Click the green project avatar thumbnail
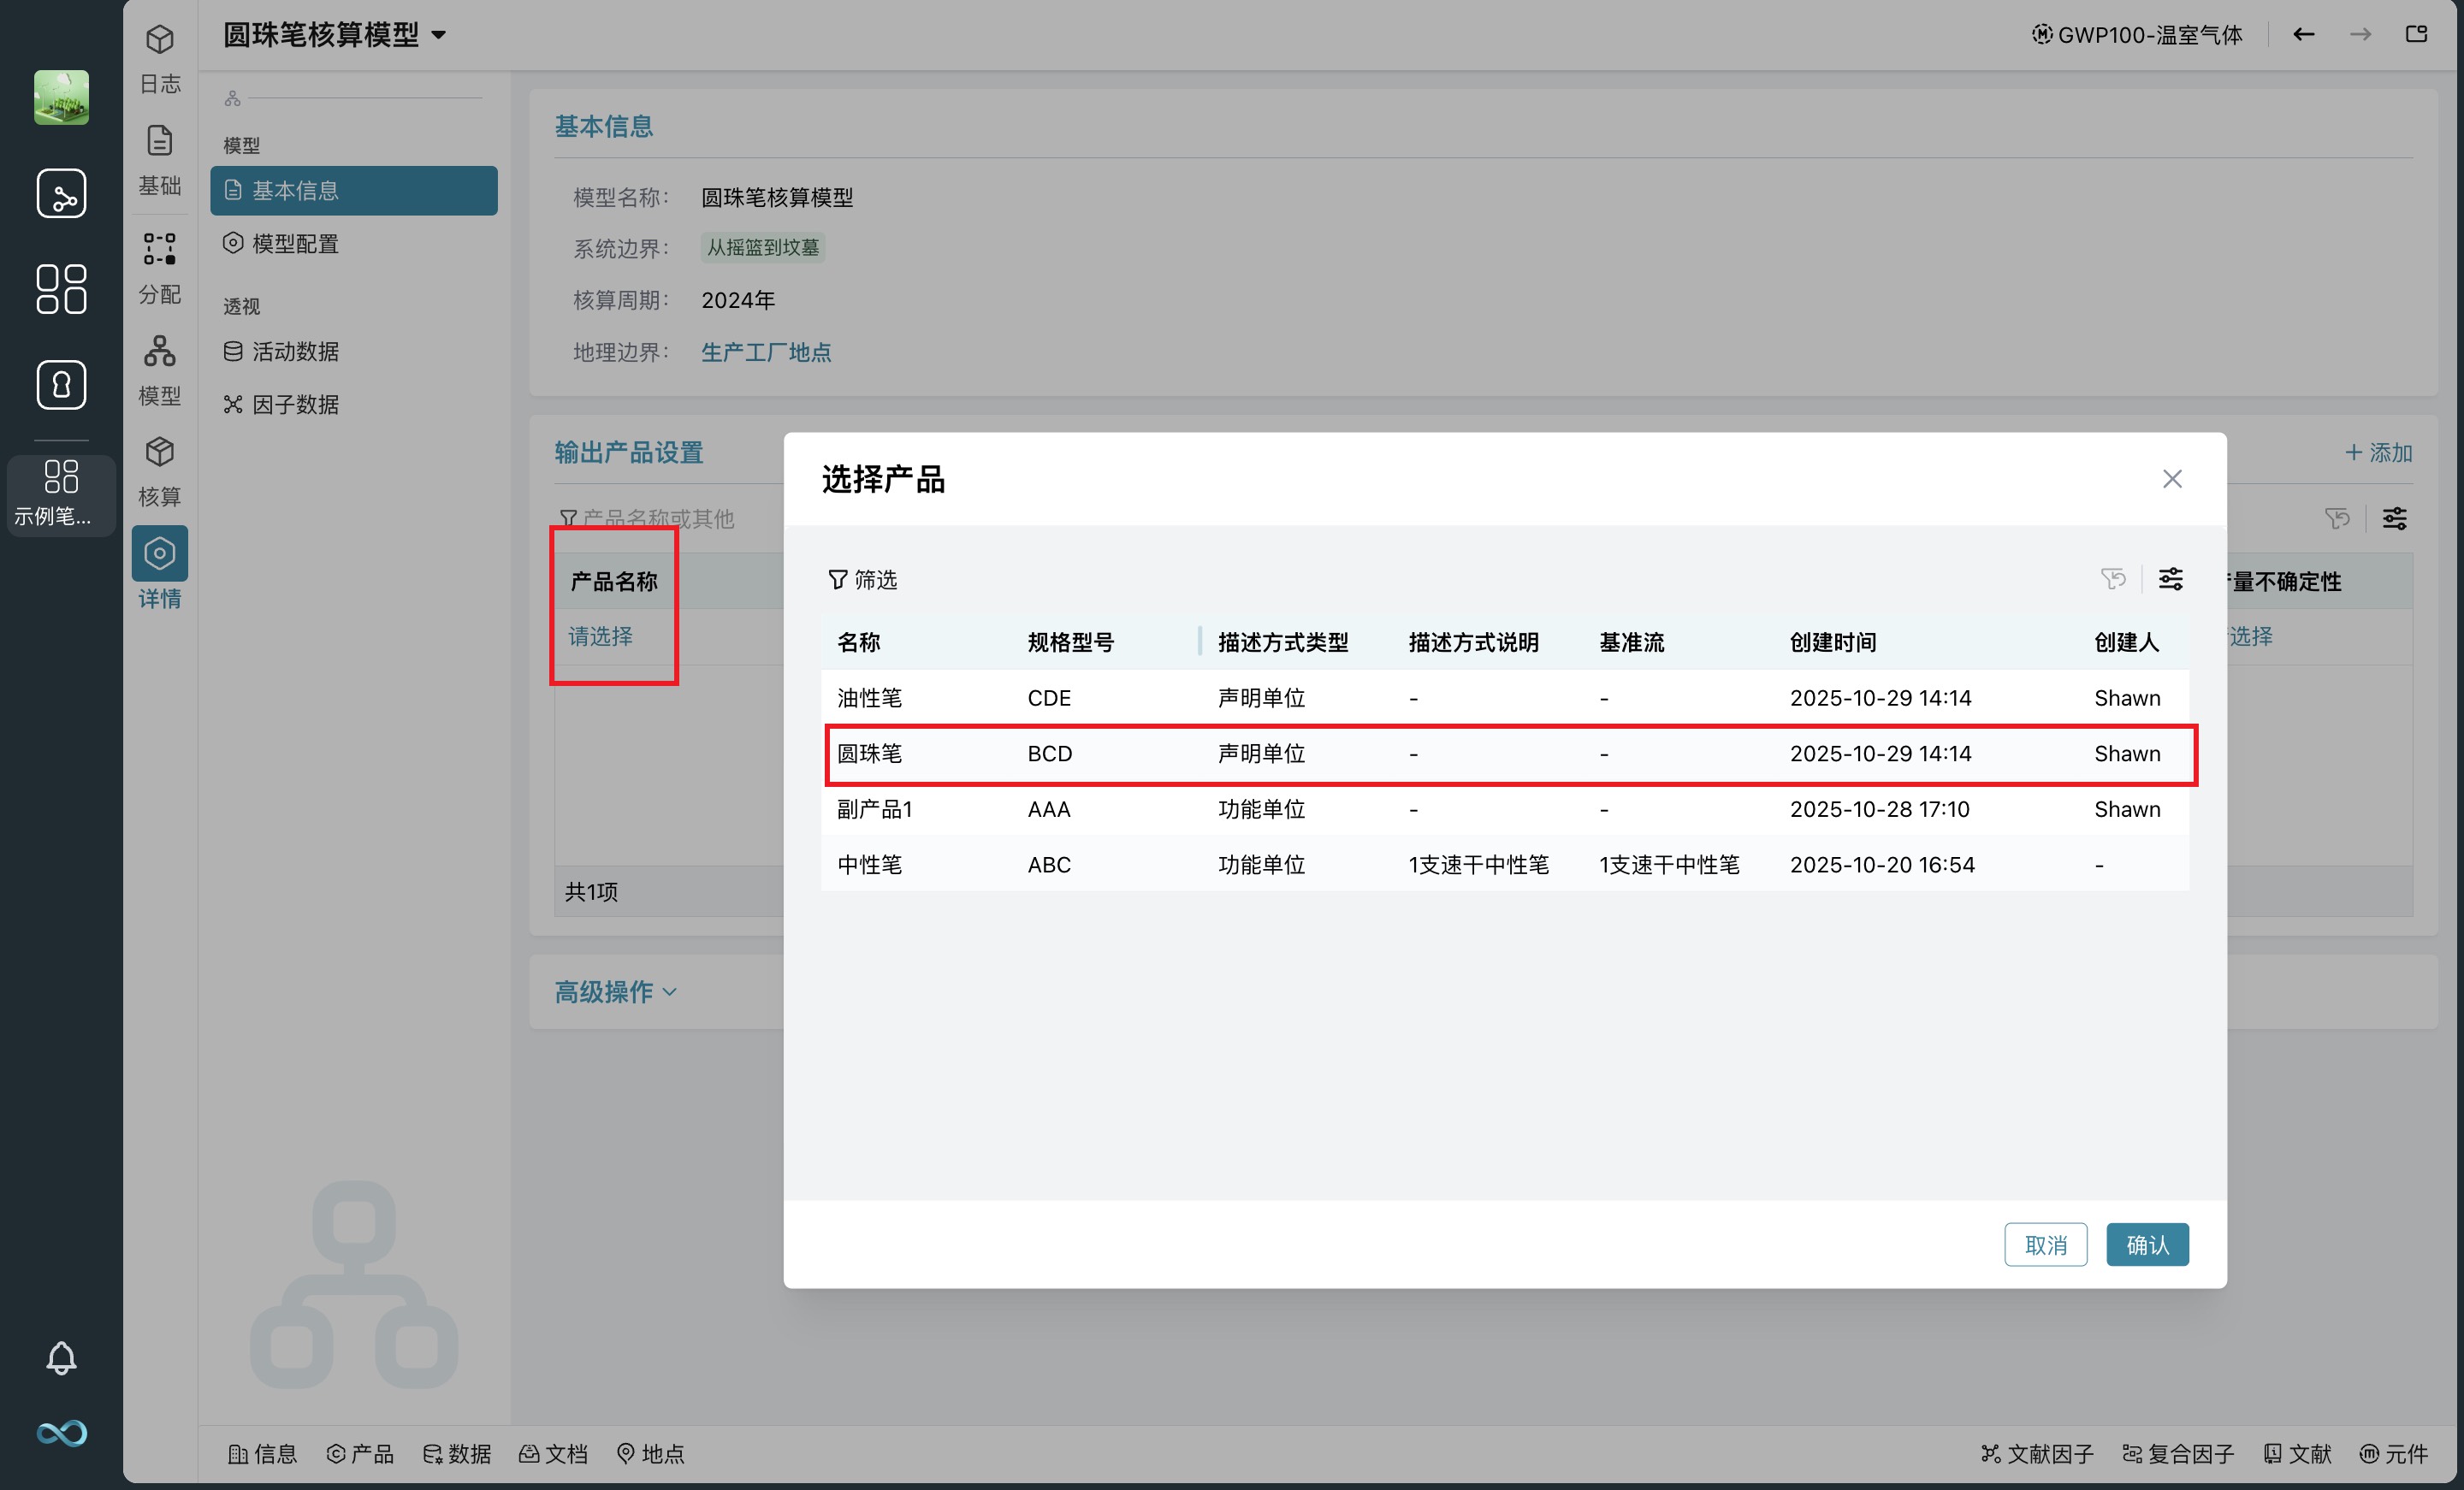Image resolution: width=2464 pixels, height=1490 pixels. (x=61, y=97)
